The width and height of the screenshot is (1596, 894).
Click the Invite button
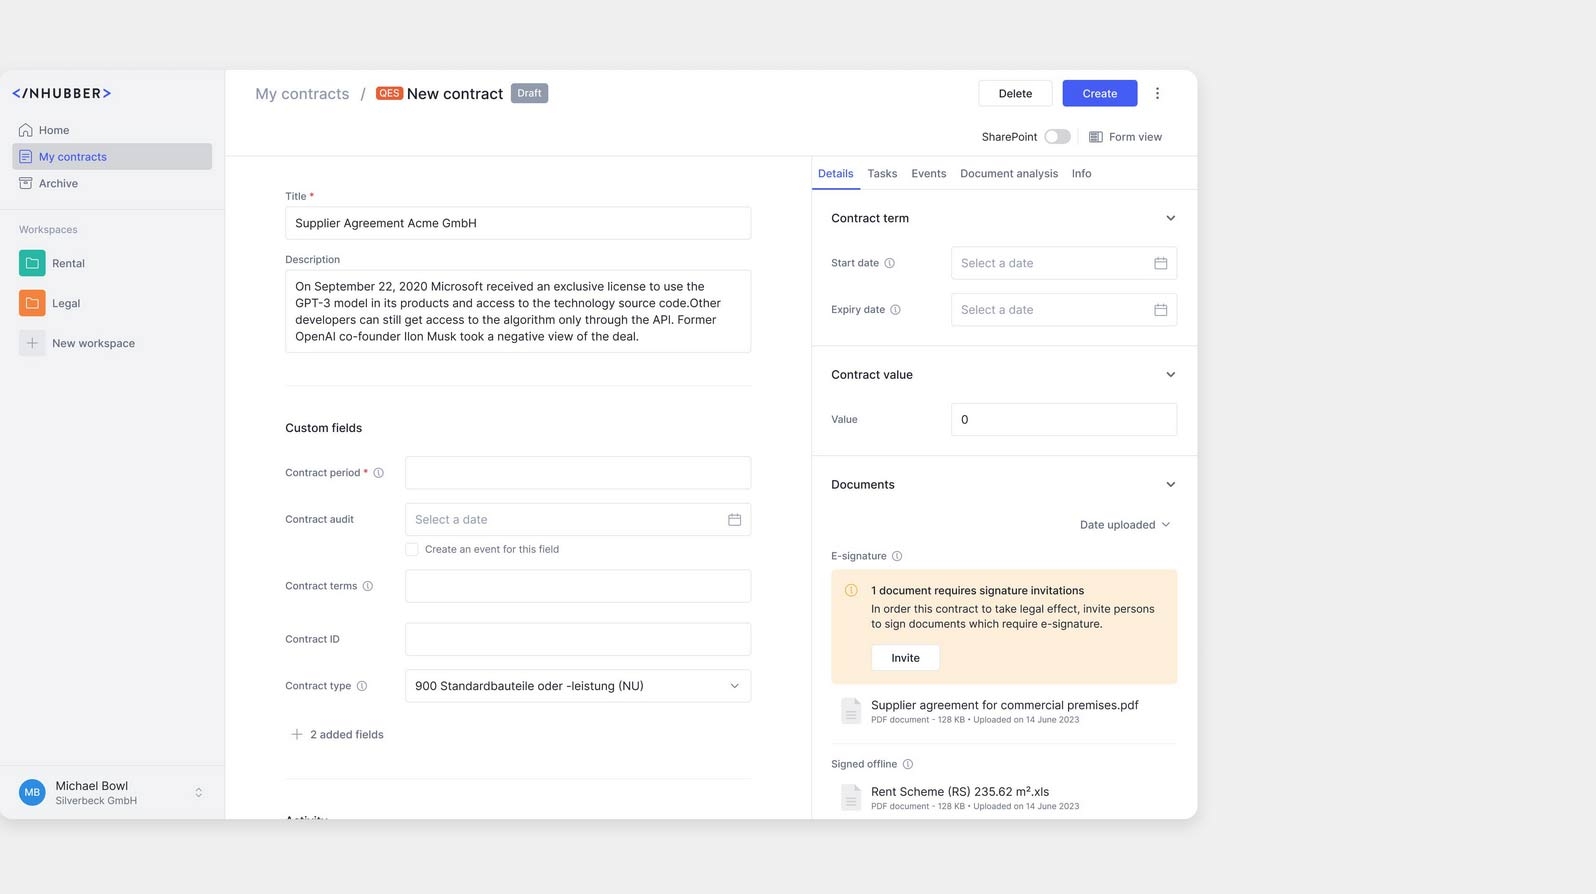(906, 658)
